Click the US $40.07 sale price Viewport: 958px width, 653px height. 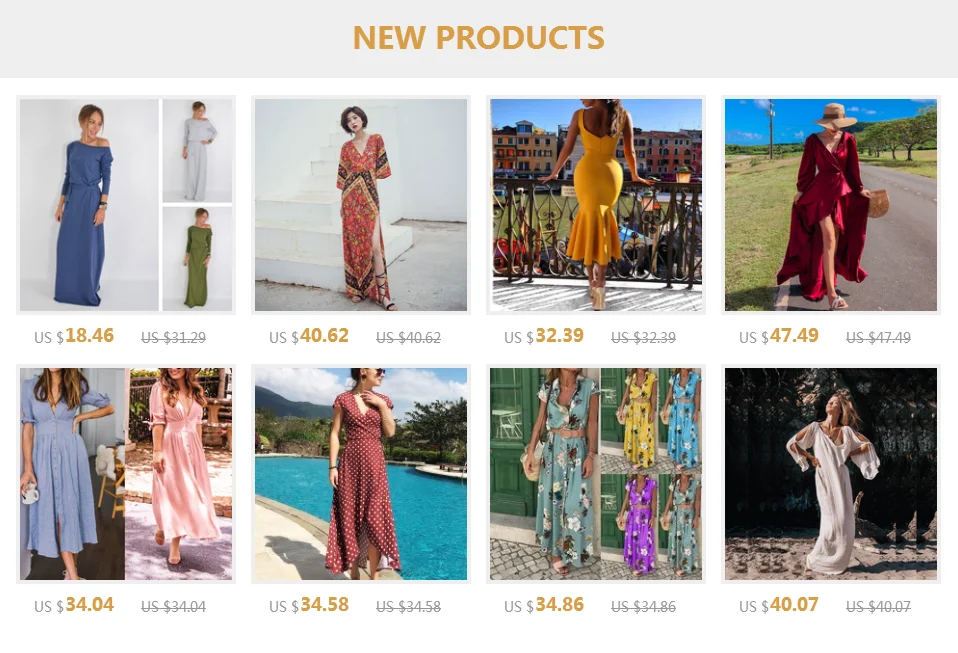click(778, 605)
